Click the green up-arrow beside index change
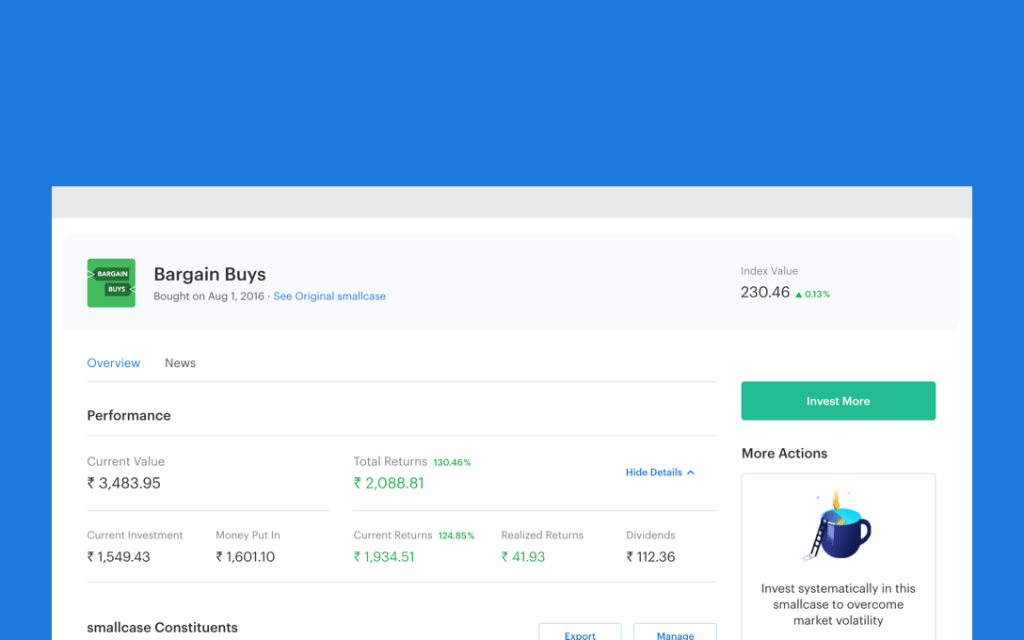 [x=798, y=294]
